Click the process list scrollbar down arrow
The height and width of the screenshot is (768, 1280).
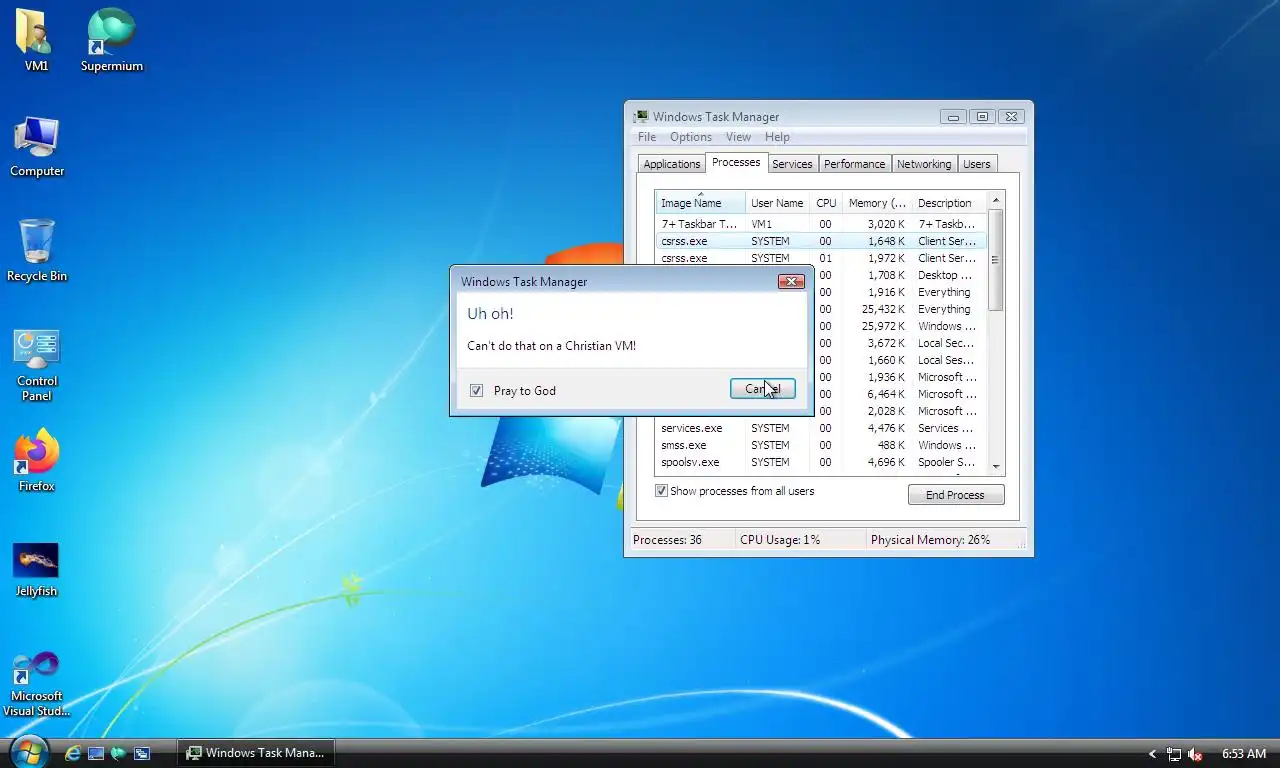point(995,466)
